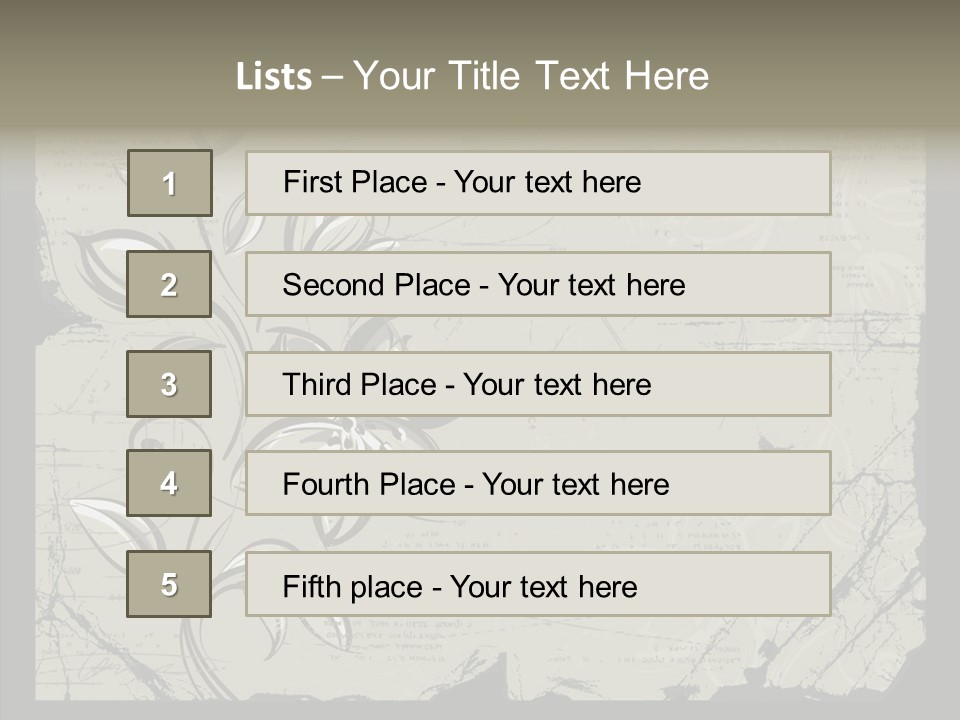Click 'Your Title Text Here' in heading
960x720 pixels.
pos(531,76)
